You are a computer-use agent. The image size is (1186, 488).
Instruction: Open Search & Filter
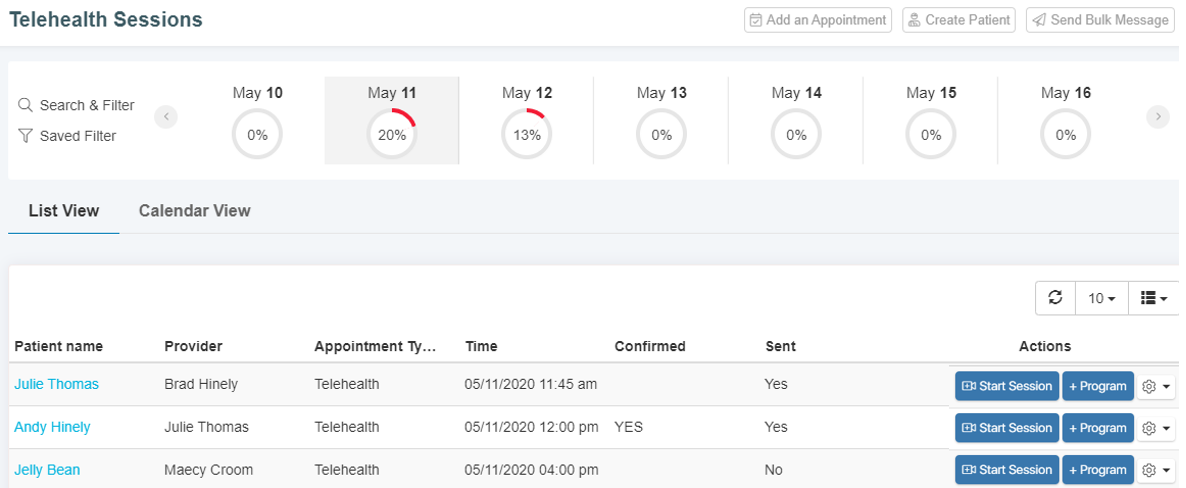pos(76,105)
